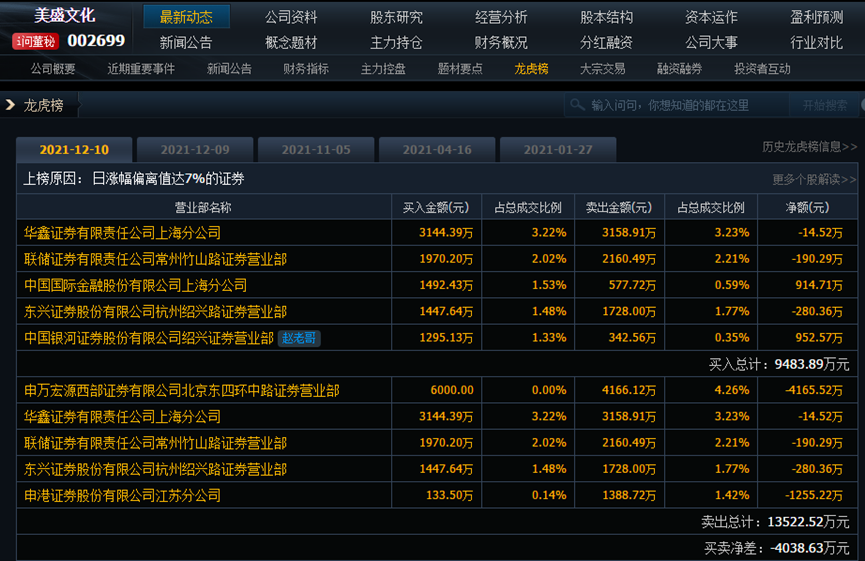Select the 大宗交易 sub-tab
The height and width of the screenshot is (561, 865).
point(602,69)
